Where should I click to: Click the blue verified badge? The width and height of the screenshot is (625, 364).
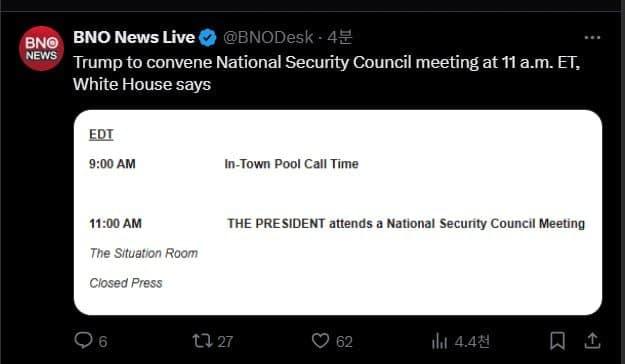coord(208,38)
